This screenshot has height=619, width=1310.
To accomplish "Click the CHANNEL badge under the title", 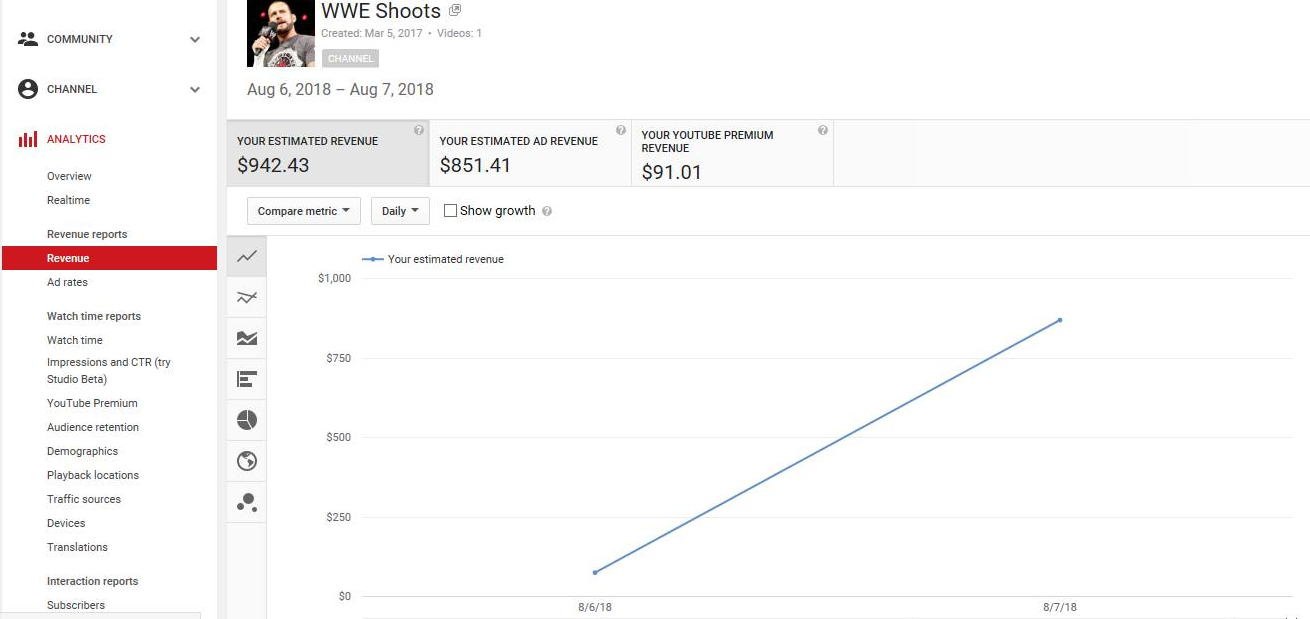I will pos(351,59).
